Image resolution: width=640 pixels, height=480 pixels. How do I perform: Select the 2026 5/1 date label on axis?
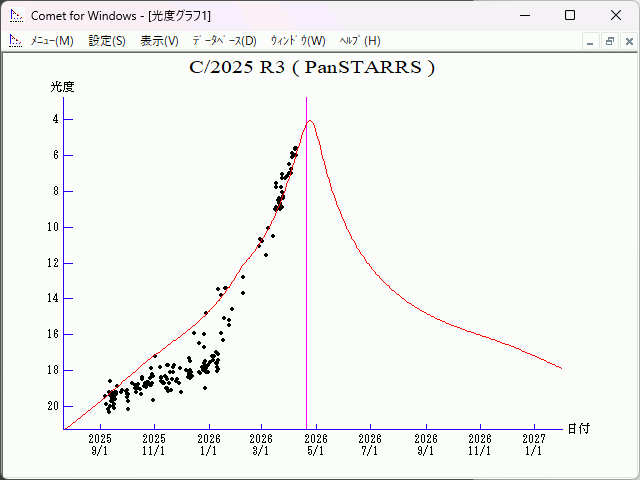[x=315, y=444]
